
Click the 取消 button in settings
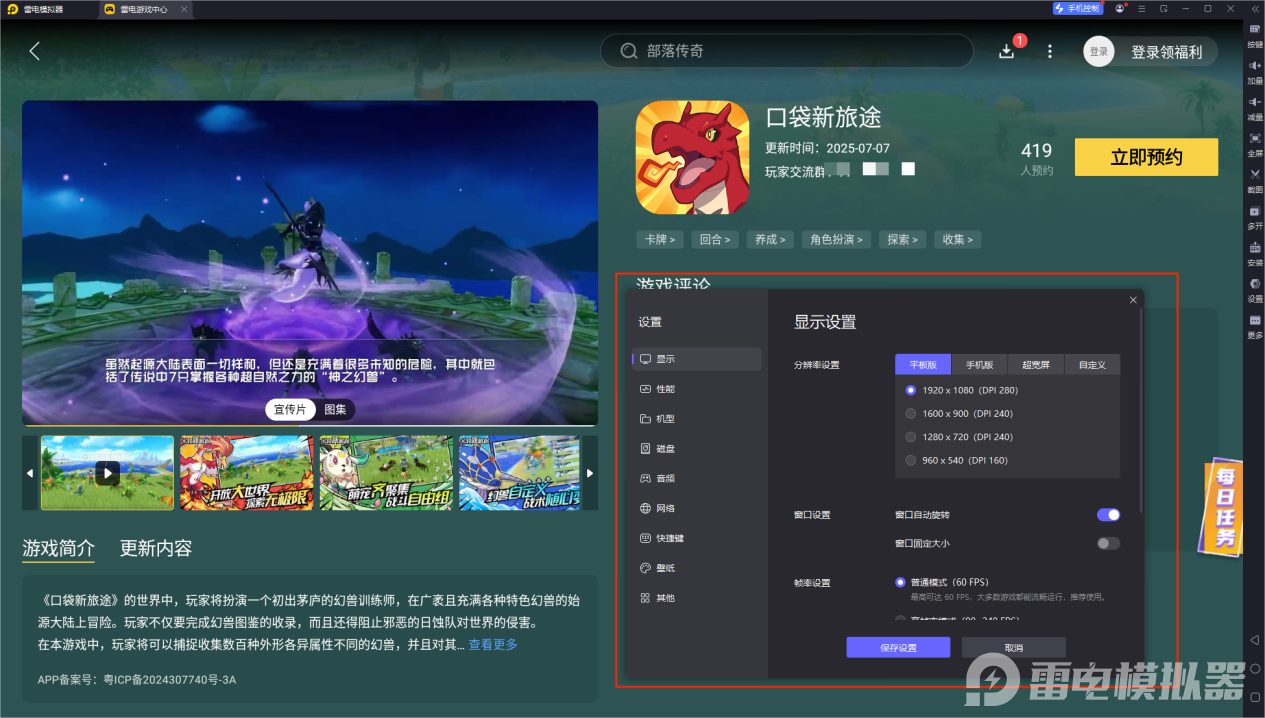pyautogui.click(x=1014, y=647)
